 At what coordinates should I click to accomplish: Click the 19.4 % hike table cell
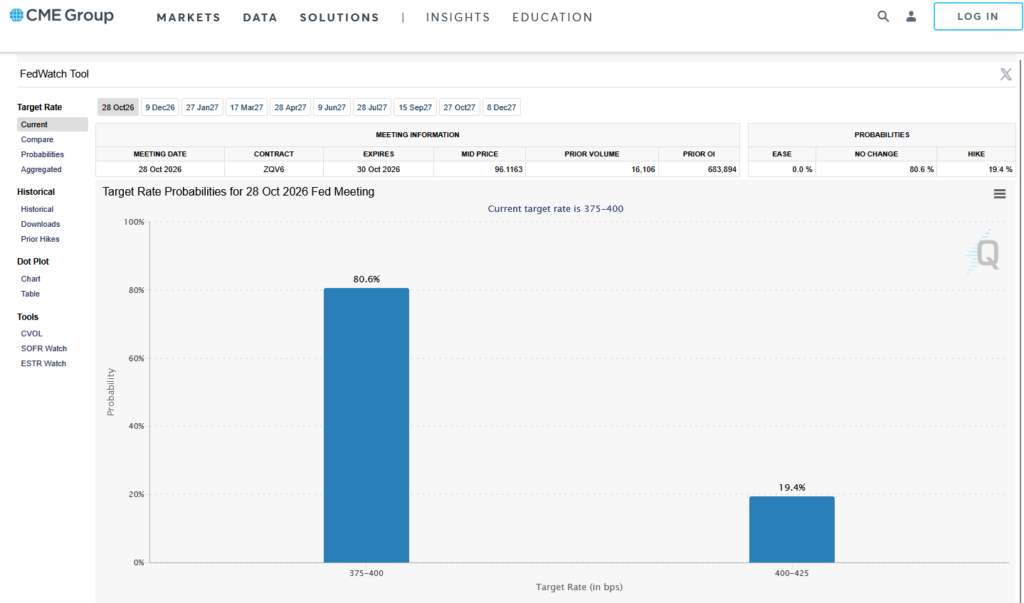pyautogui.click(x=976, y=169)
